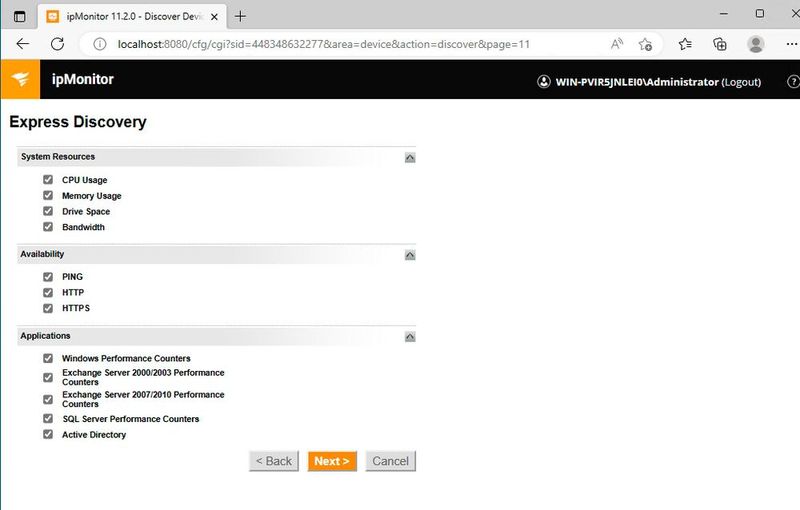Open the tab actions menu icon
Screen dimensions: 800x510
19,16
